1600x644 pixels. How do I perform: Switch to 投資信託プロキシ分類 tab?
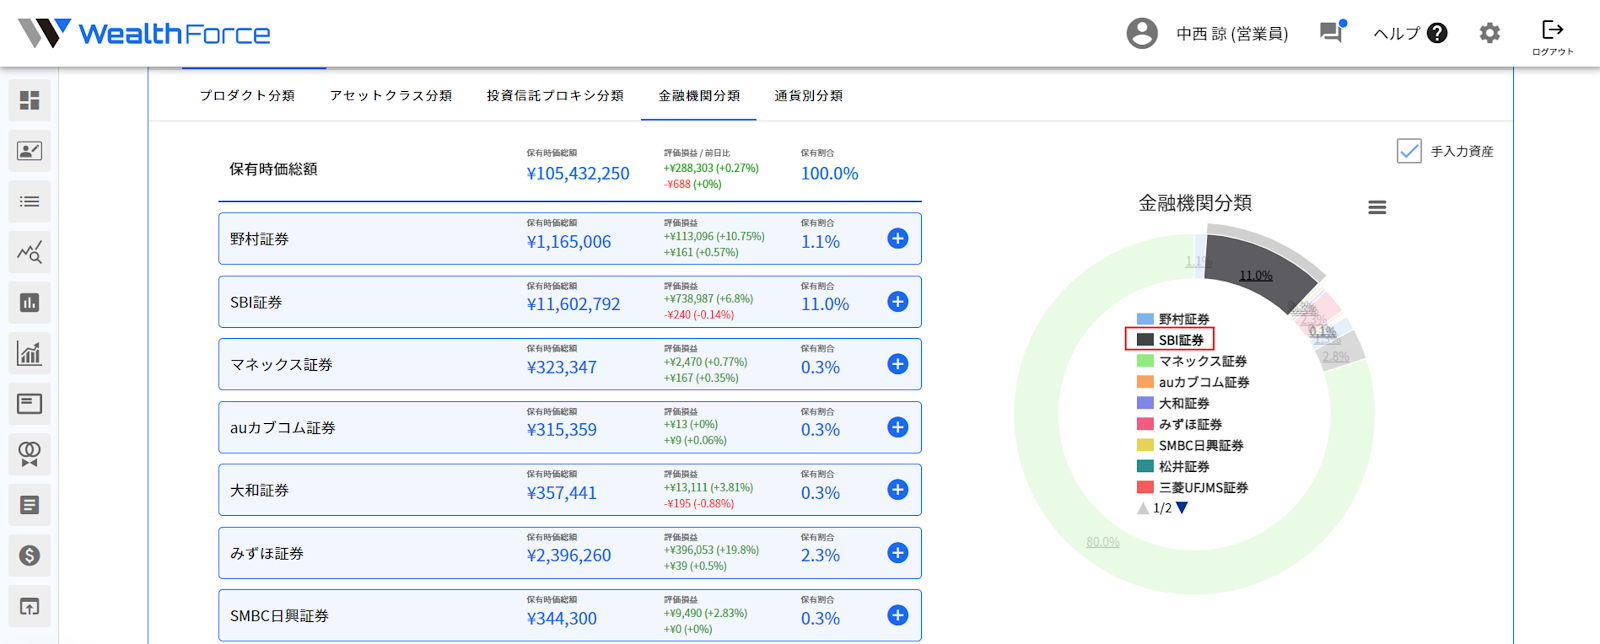click(x=555, y=96)
